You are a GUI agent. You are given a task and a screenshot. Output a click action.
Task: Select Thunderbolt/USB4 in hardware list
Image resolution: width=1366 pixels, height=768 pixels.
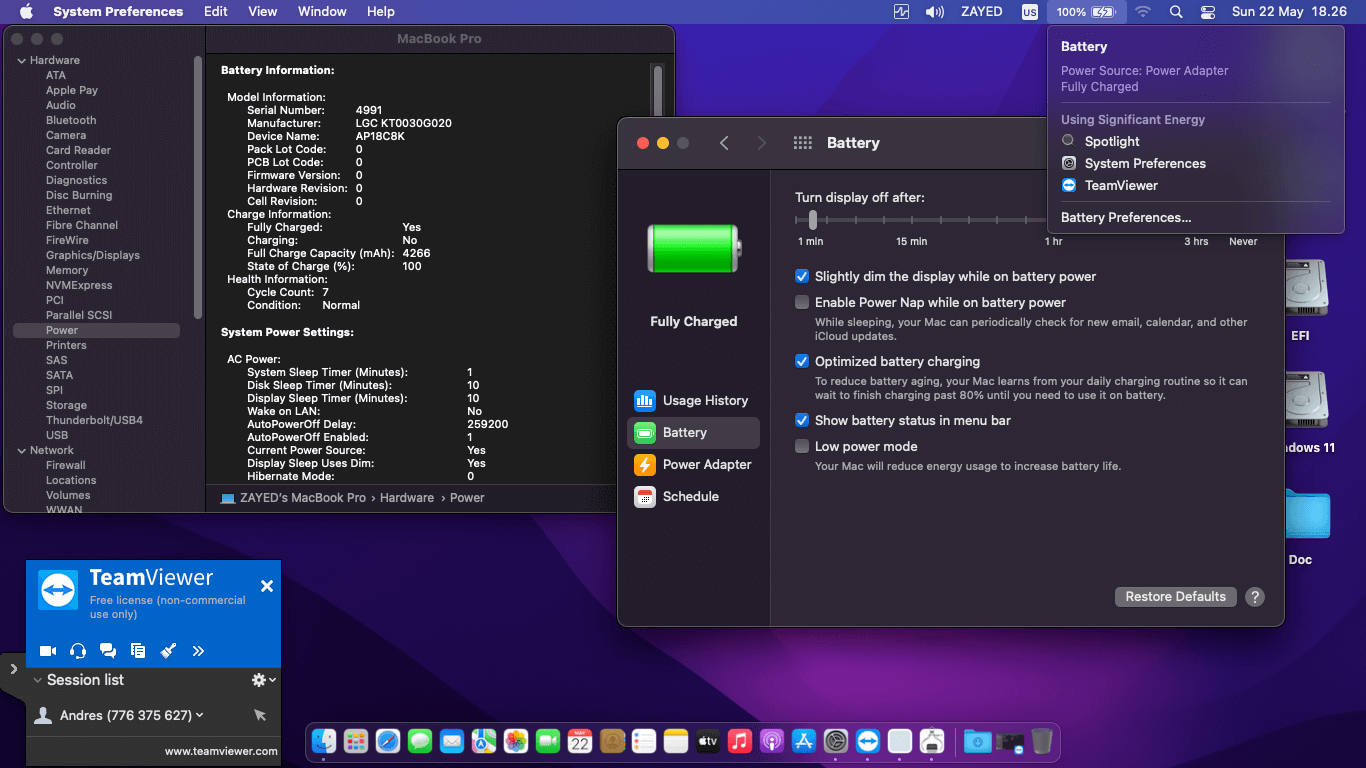pos(94,420)
